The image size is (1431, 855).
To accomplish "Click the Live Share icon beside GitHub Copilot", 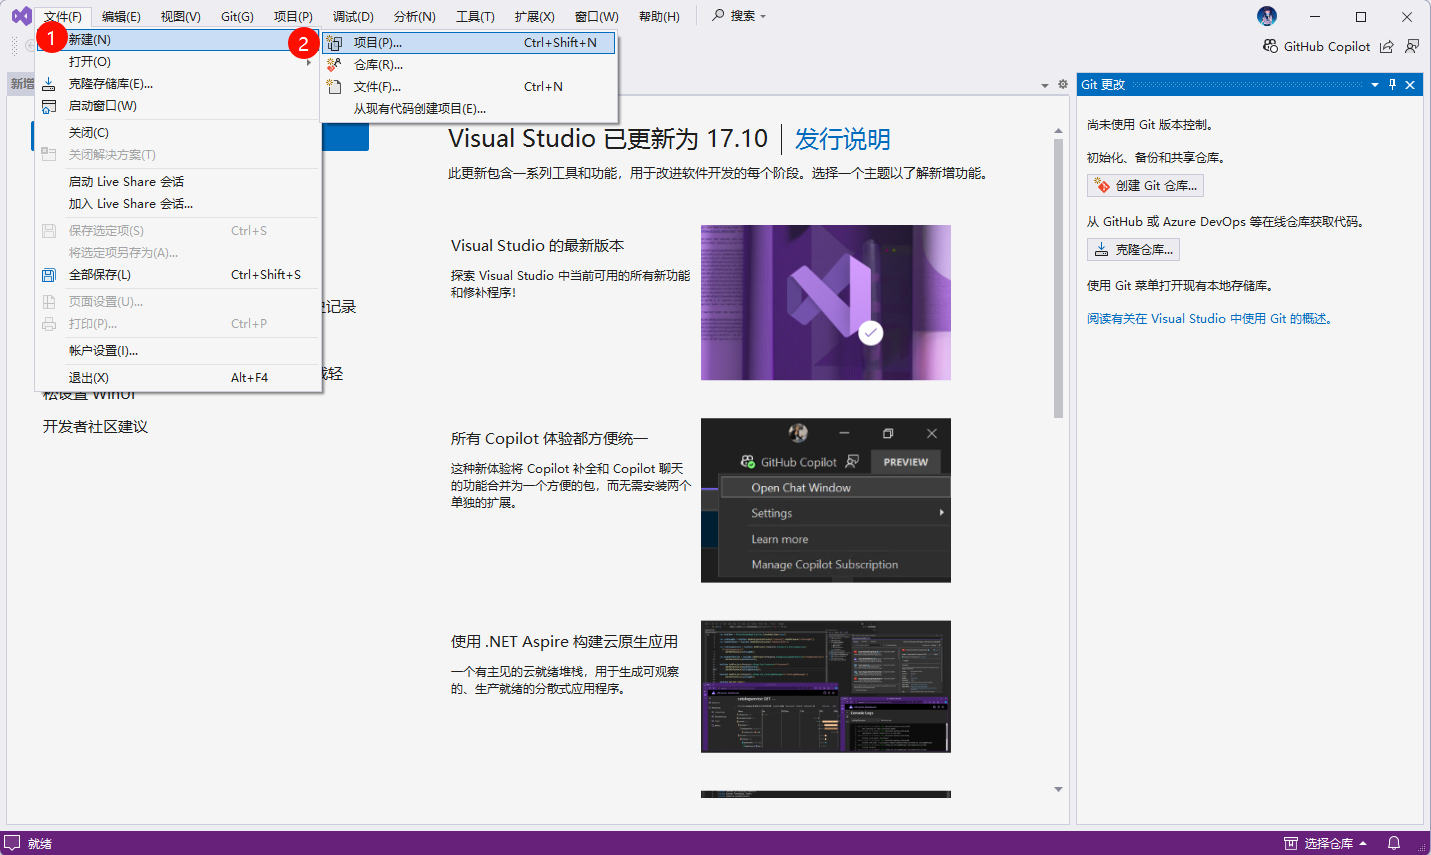I will point(1386,46).
